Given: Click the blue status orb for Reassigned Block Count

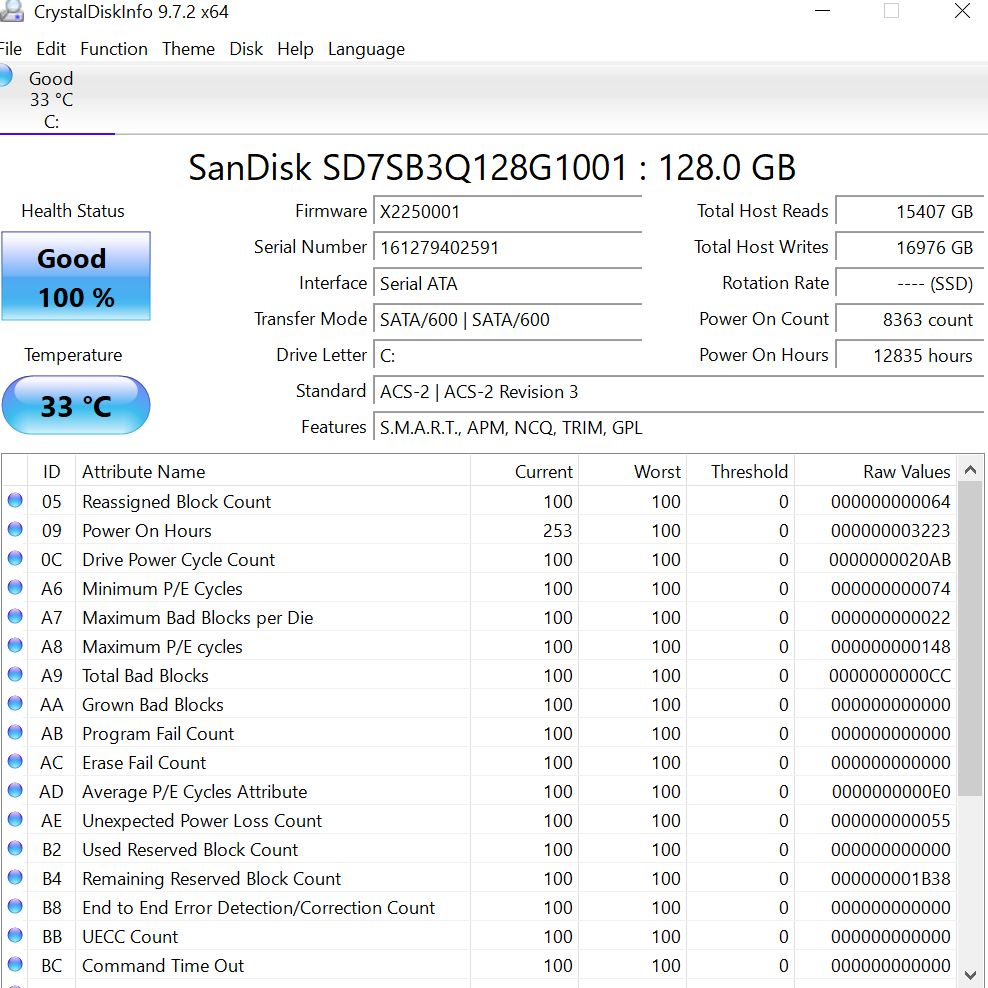Looking at the screenshot, I should pyautogui.click(x=15, y=501).
